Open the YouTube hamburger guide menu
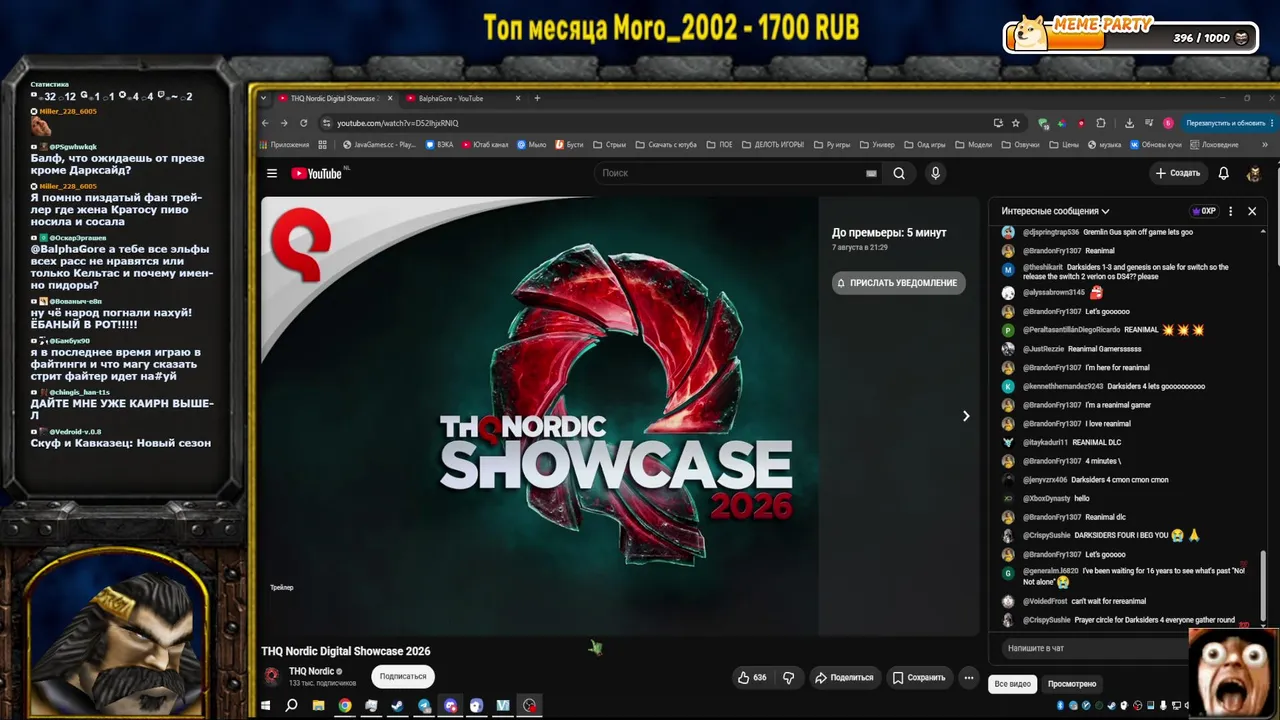 [271, 173]
